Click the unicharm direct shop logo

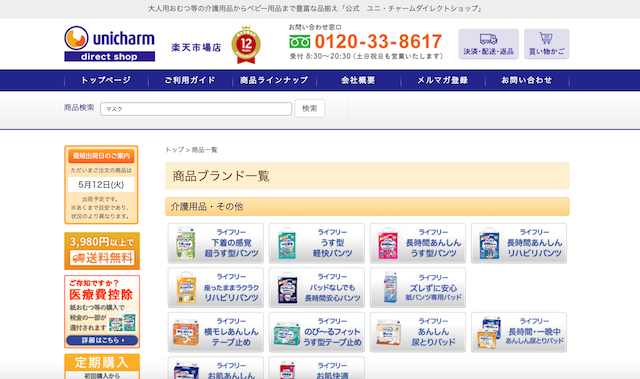click(109, 44)
